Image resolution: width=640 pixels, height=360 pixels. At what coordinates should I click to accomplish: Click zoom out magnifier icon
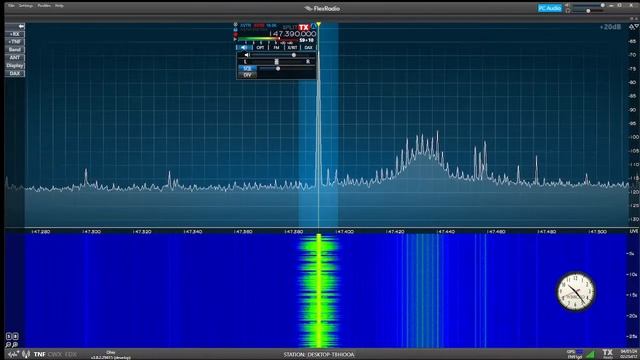point(8,345)
